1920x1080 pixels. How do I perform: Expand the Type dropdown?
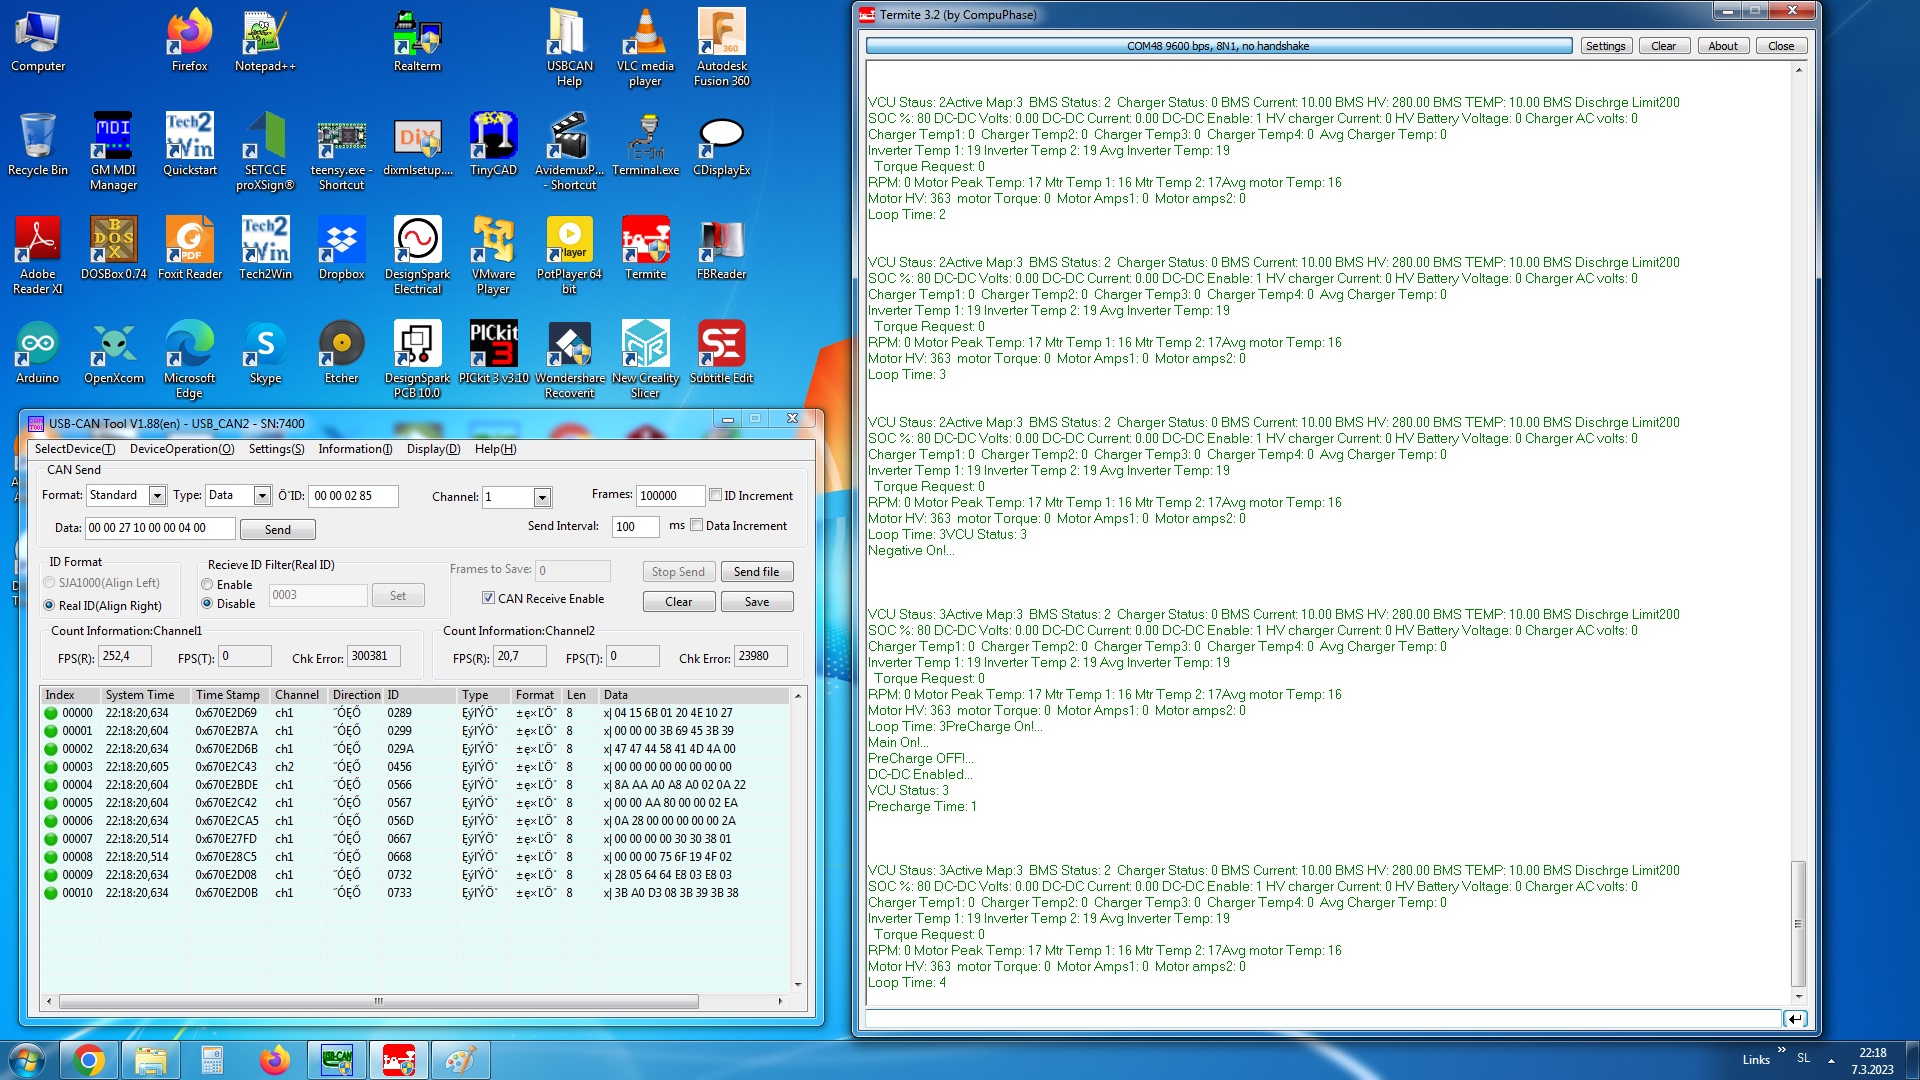[262, 496]
